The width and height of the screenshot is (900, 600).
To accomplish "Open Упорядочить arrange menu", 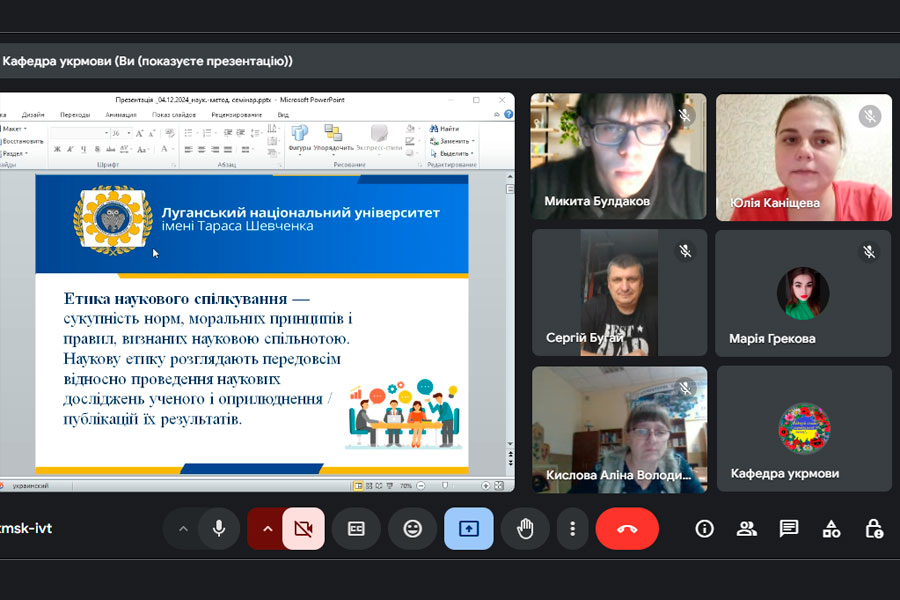I will (333, 140).
